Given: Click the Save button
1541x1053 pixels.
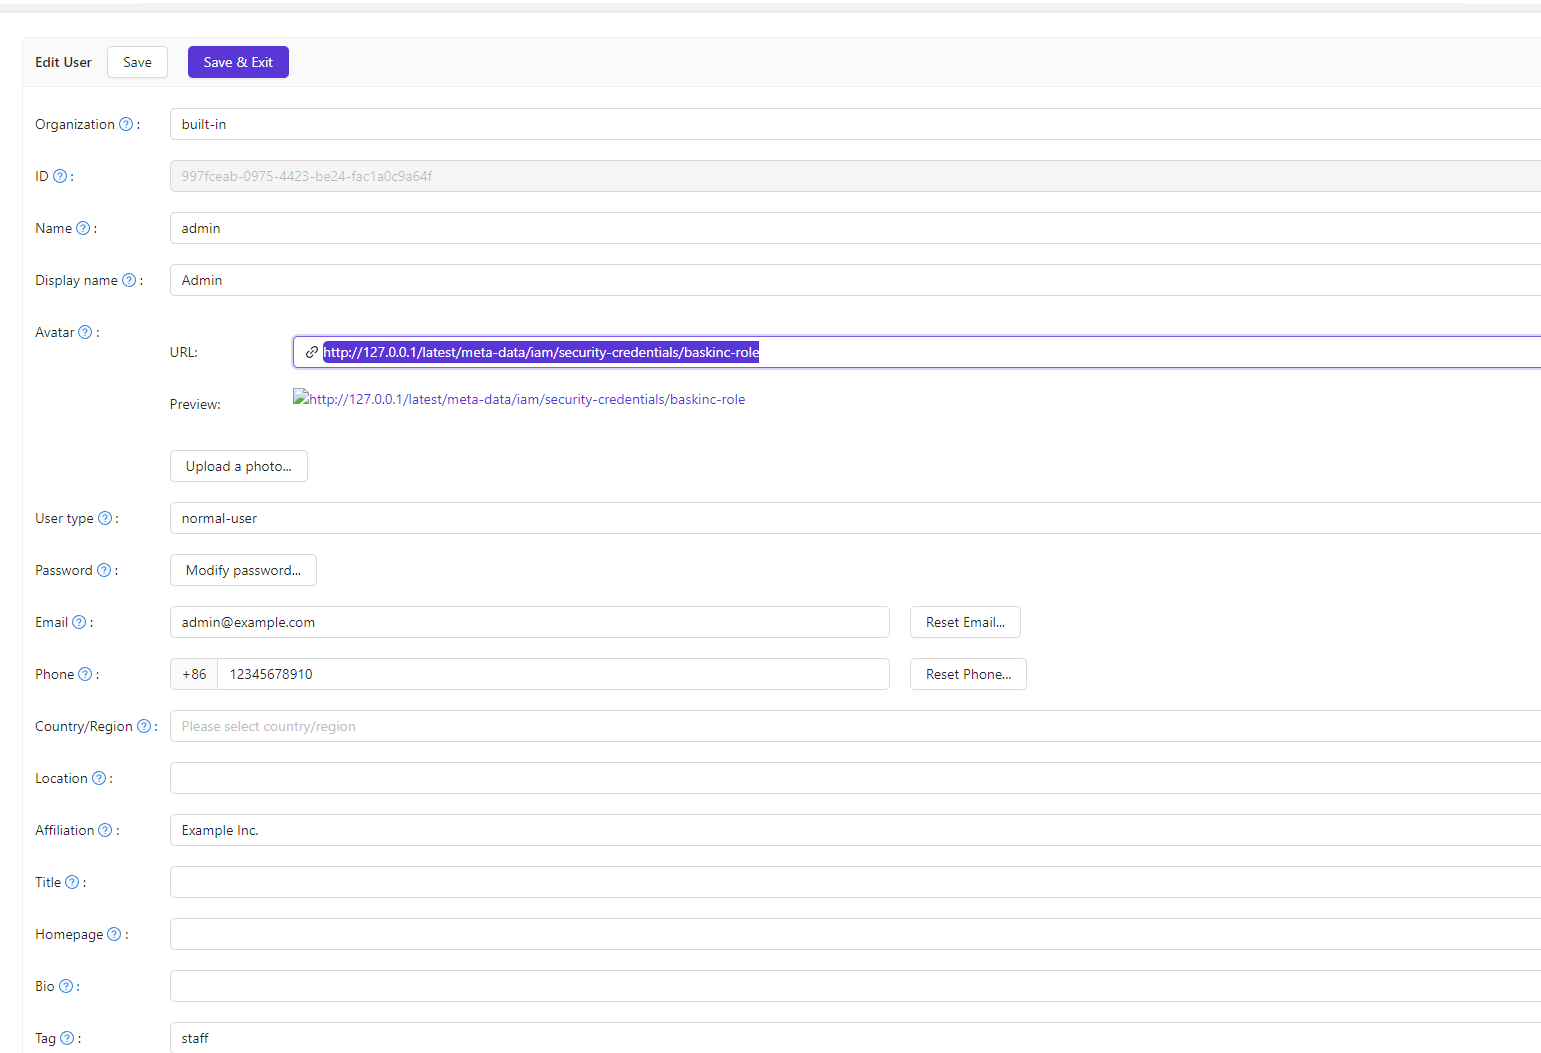Looking at the screenshot, I should (137, 61).
